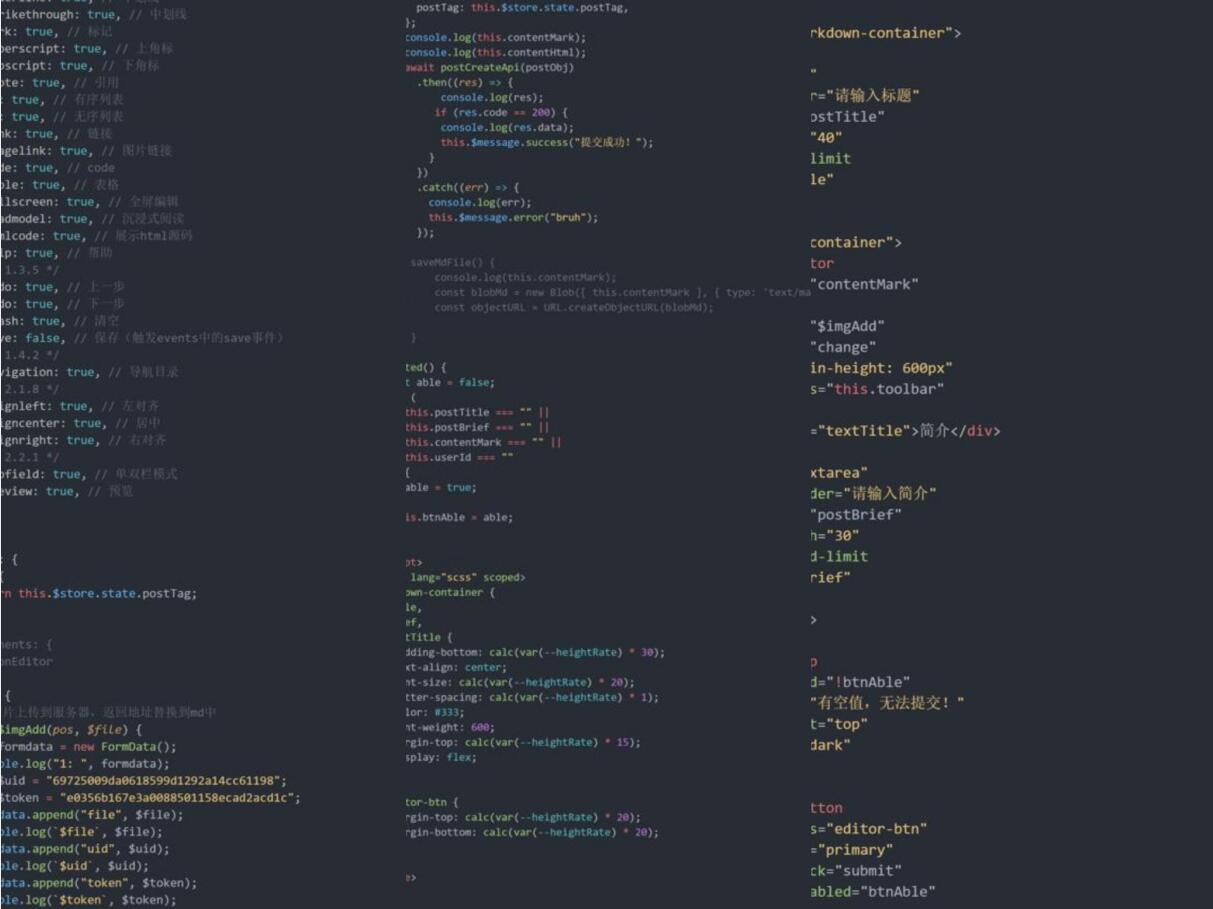
Task: Click the 'calc(var(--heightRate) * 30);' value
Action: point(577,652)
